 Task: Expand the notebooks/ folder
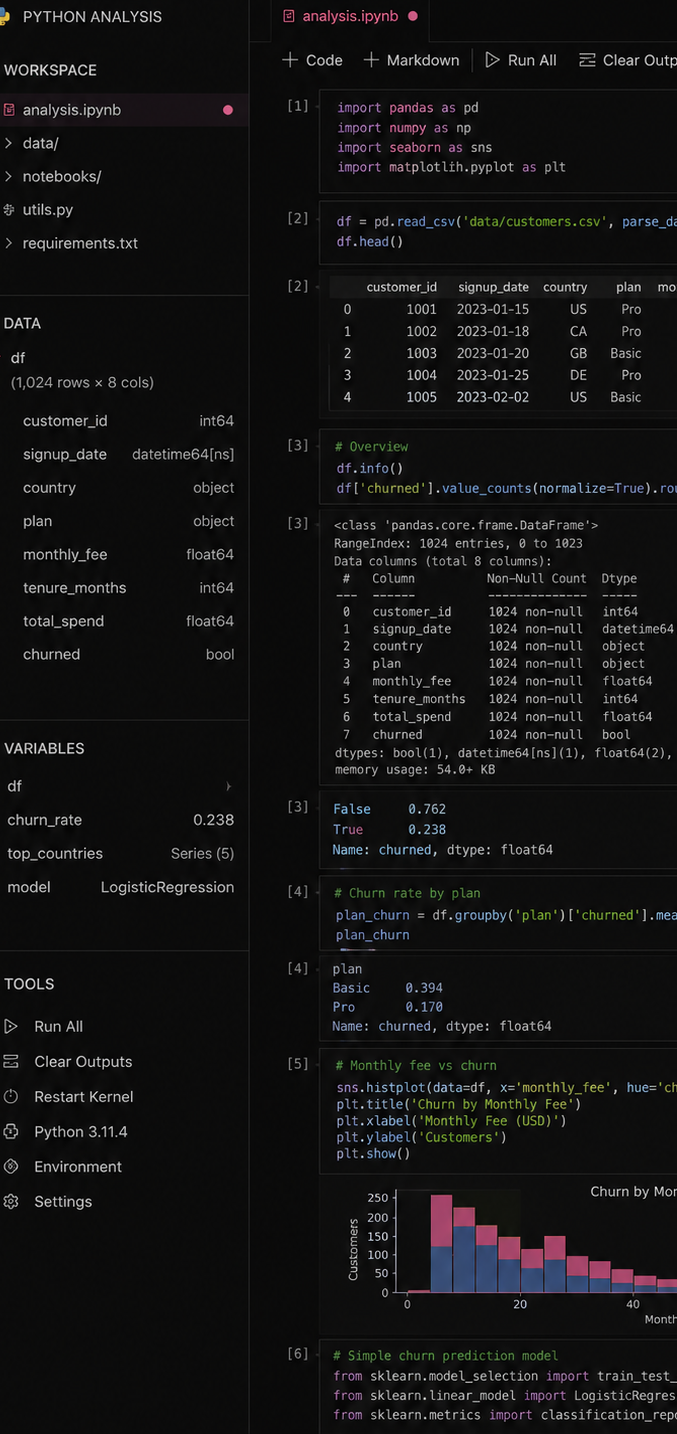point(9,177)
